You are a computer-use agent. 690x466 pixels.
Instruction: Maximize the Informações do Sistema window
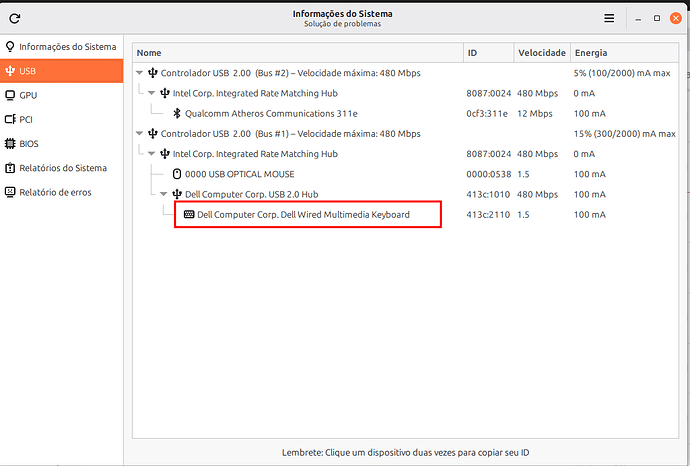(x=657, y=18)
